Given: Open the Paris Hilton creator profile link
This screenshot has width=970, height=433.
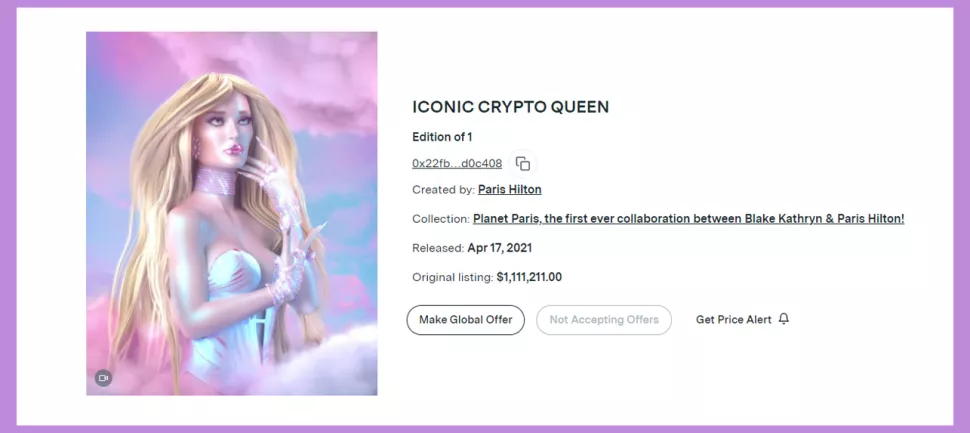Looking at the screenshot, I should pos(510,189).
